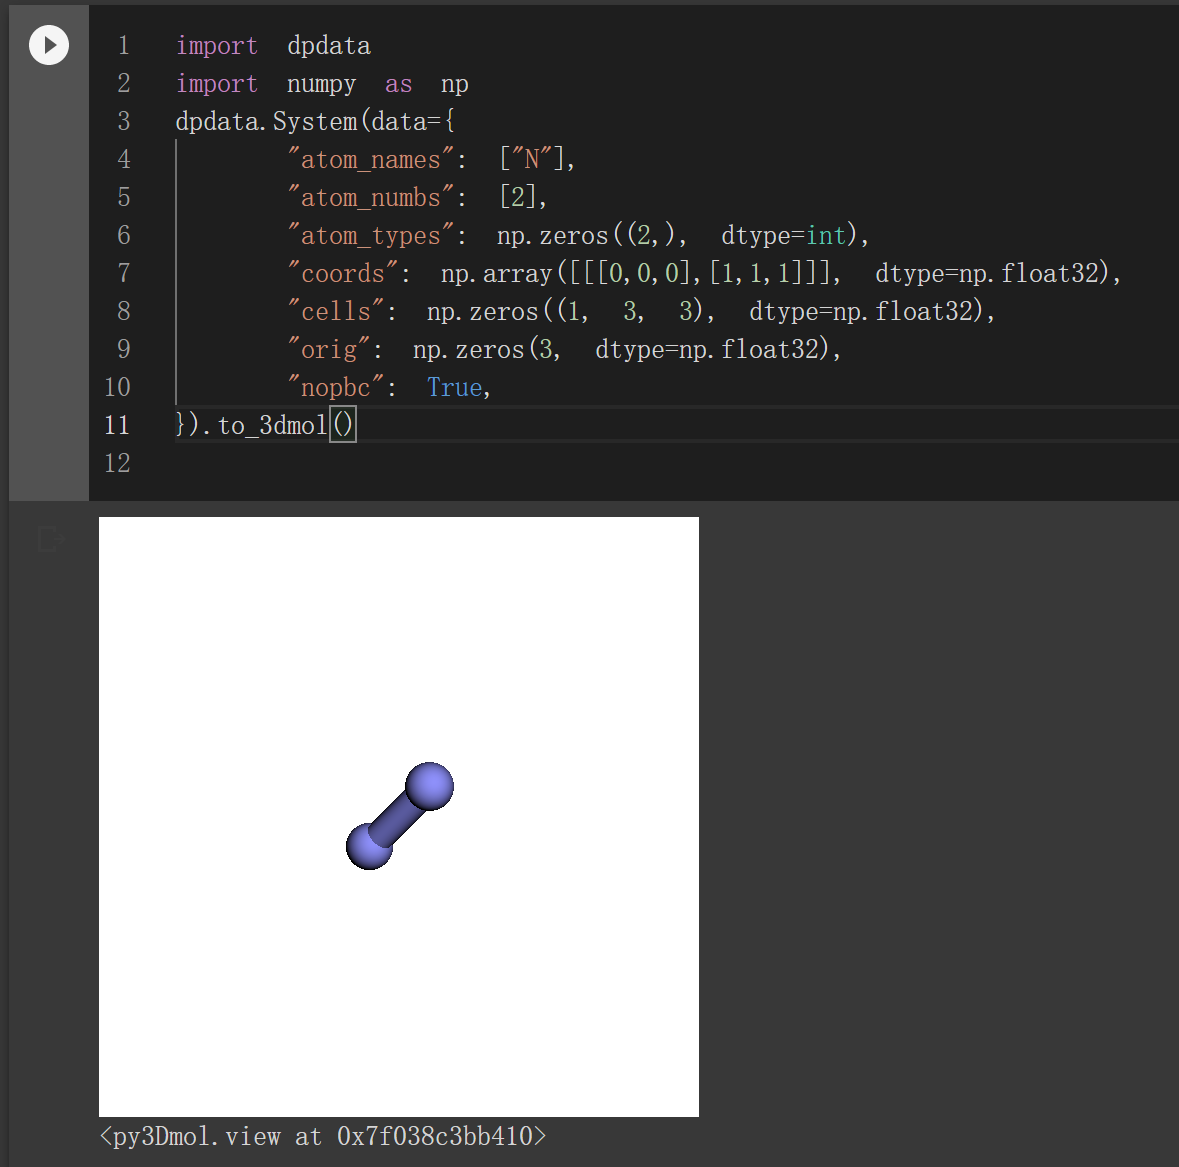This screenshot has width=1179, height=1167.
Task: Click the "atom_numbs" key text
Action: (370, 197)
